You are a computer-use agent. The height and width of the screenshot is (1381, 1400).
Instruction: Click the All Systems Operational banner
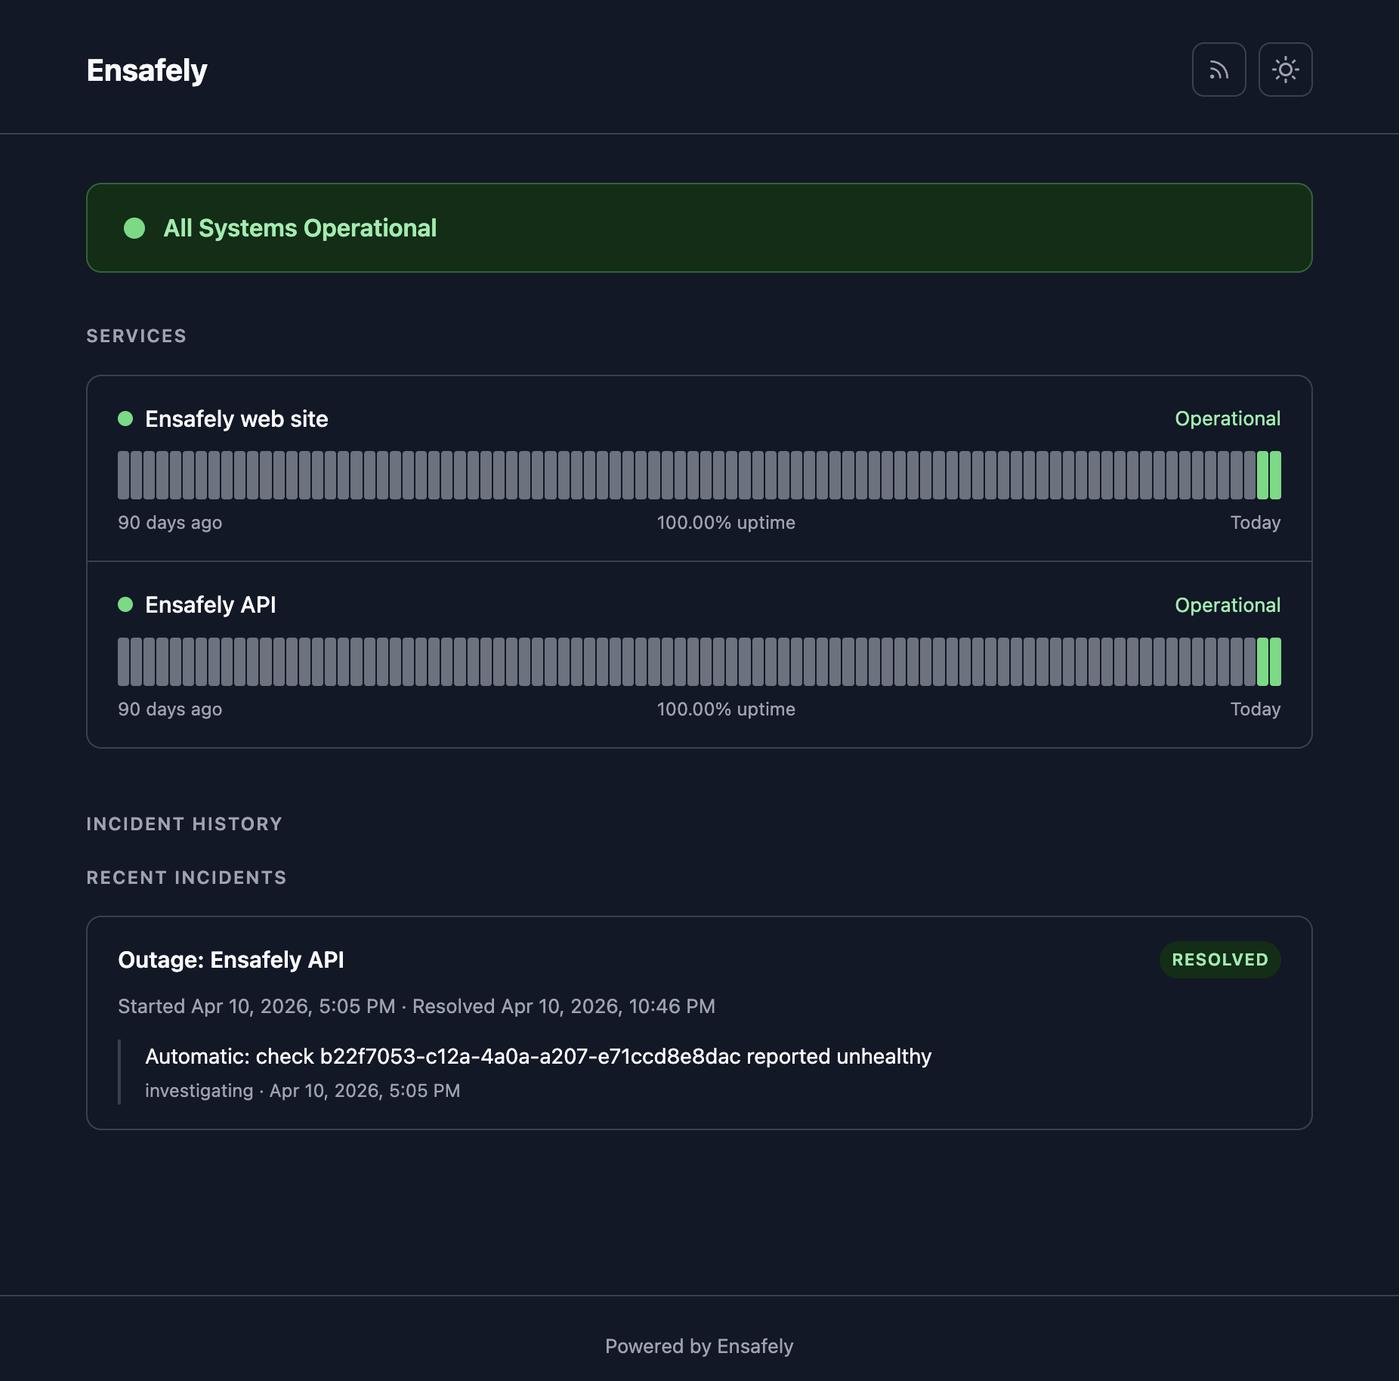(699, 228)
